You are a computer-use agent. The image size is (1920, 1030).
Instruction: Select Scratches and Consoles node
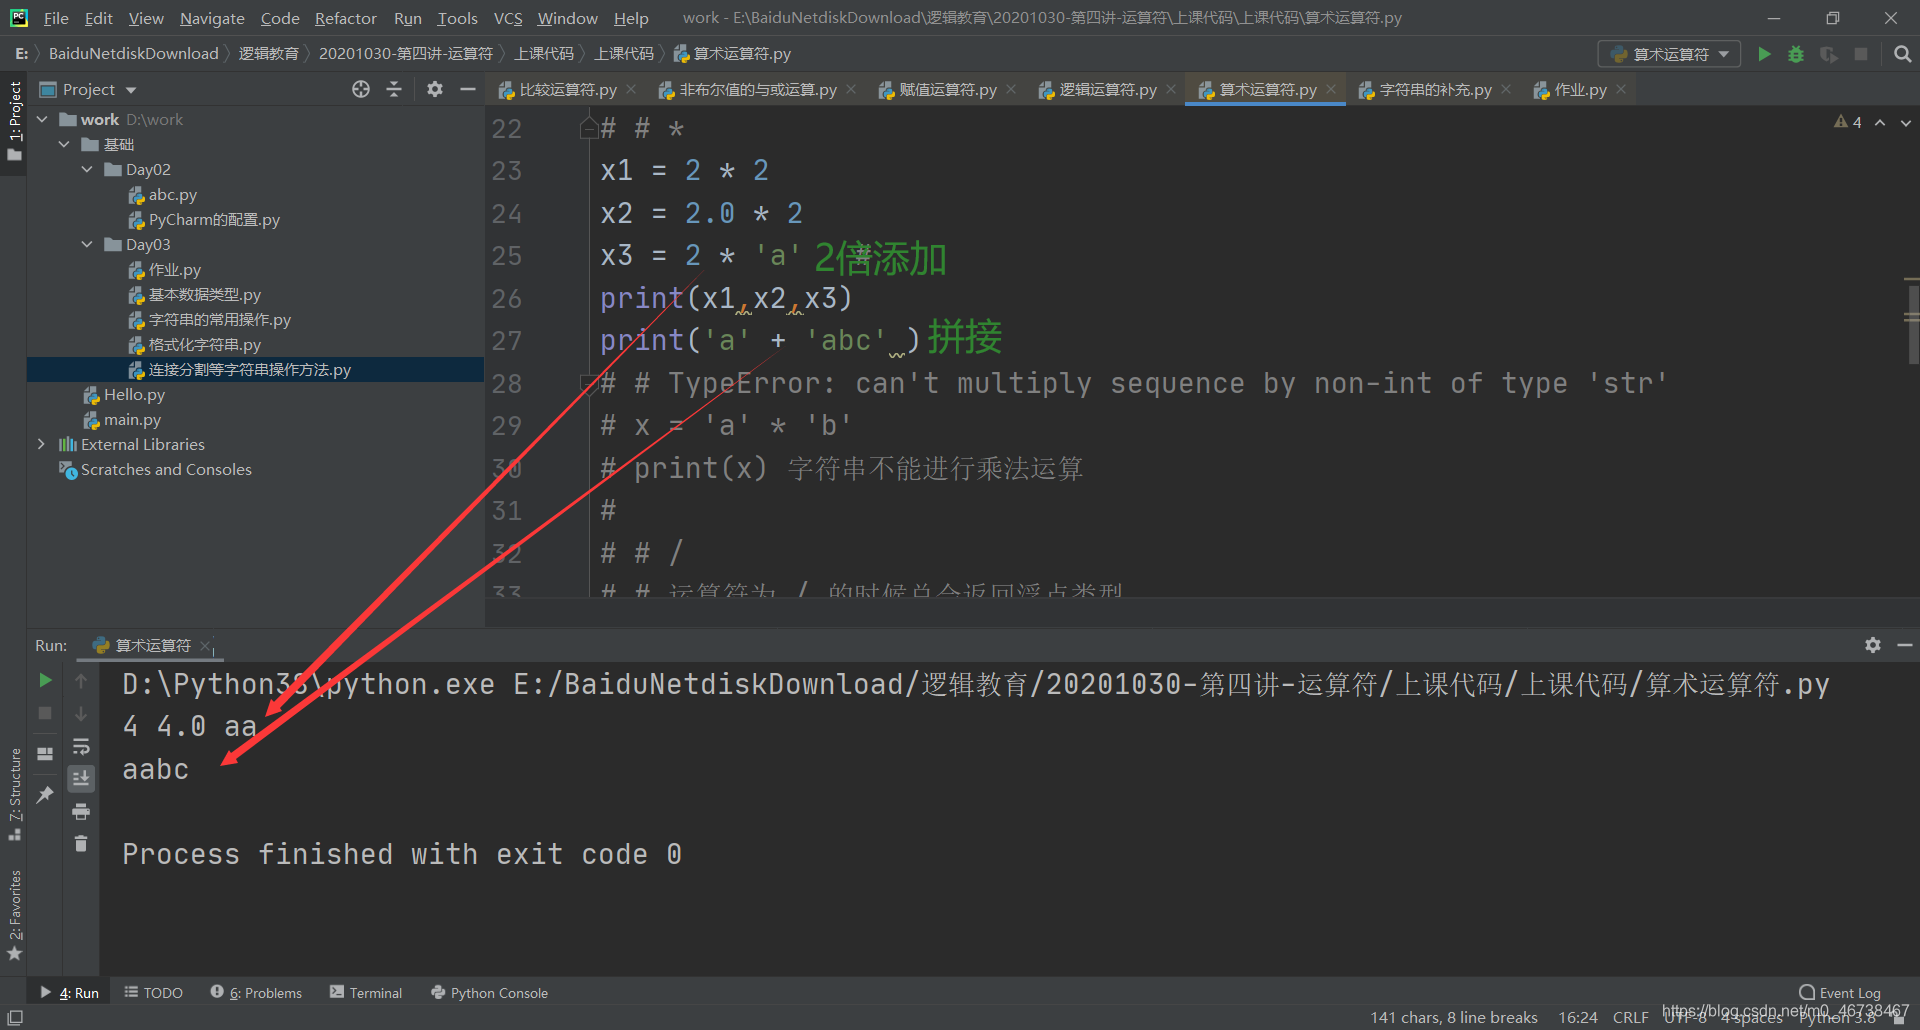click(166, 469)
